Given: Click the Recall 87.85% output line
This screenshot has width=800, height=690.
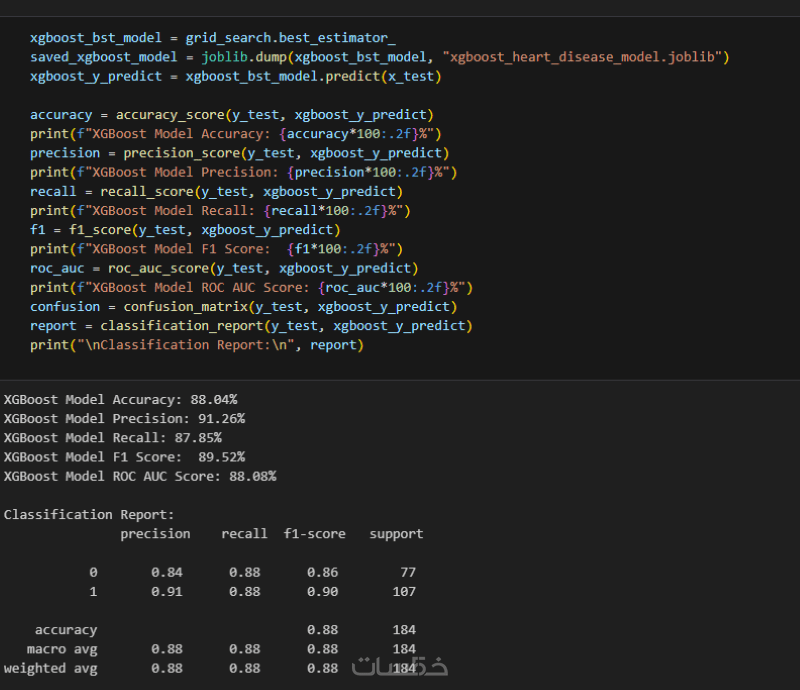Looking at the screenshot, I should click(112, 437).
